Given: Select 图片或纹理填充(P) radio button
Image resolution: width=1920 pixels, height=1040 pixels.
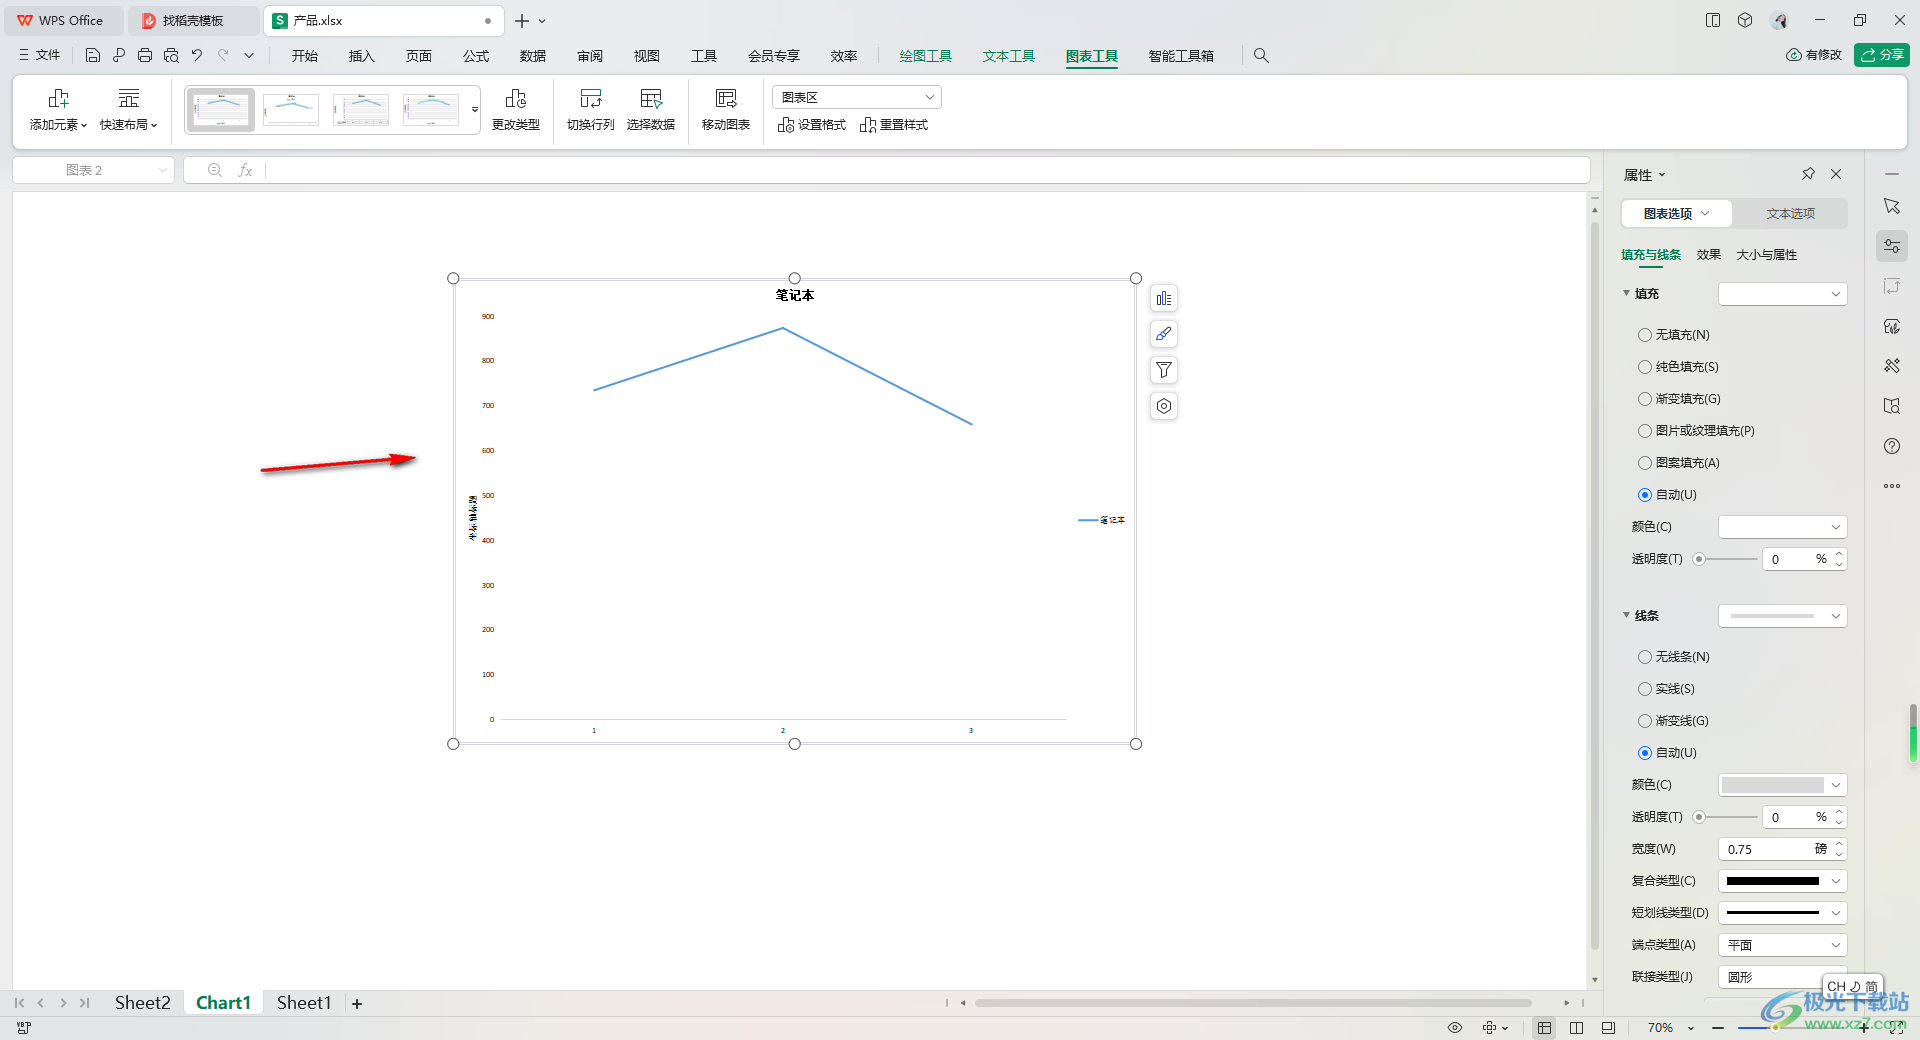Looking at the screenshot, I should [1645, 431].
